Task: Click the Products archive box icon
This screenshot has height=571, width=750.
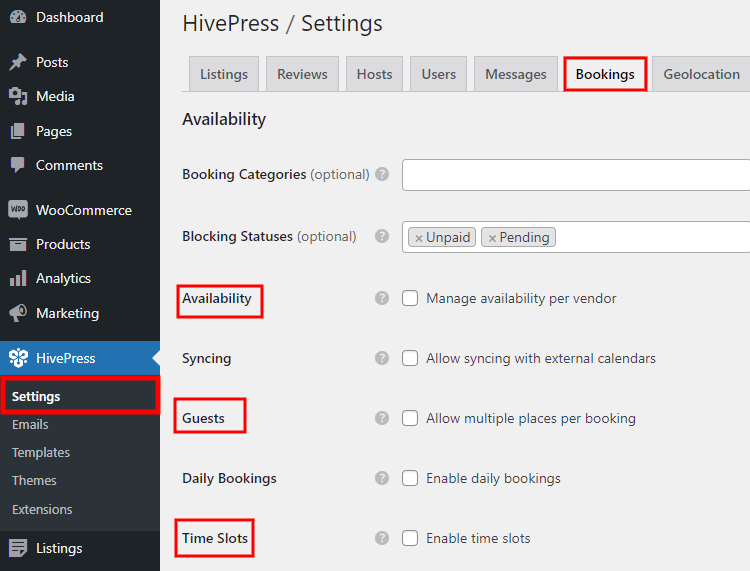Action: [x=18, y=244]
